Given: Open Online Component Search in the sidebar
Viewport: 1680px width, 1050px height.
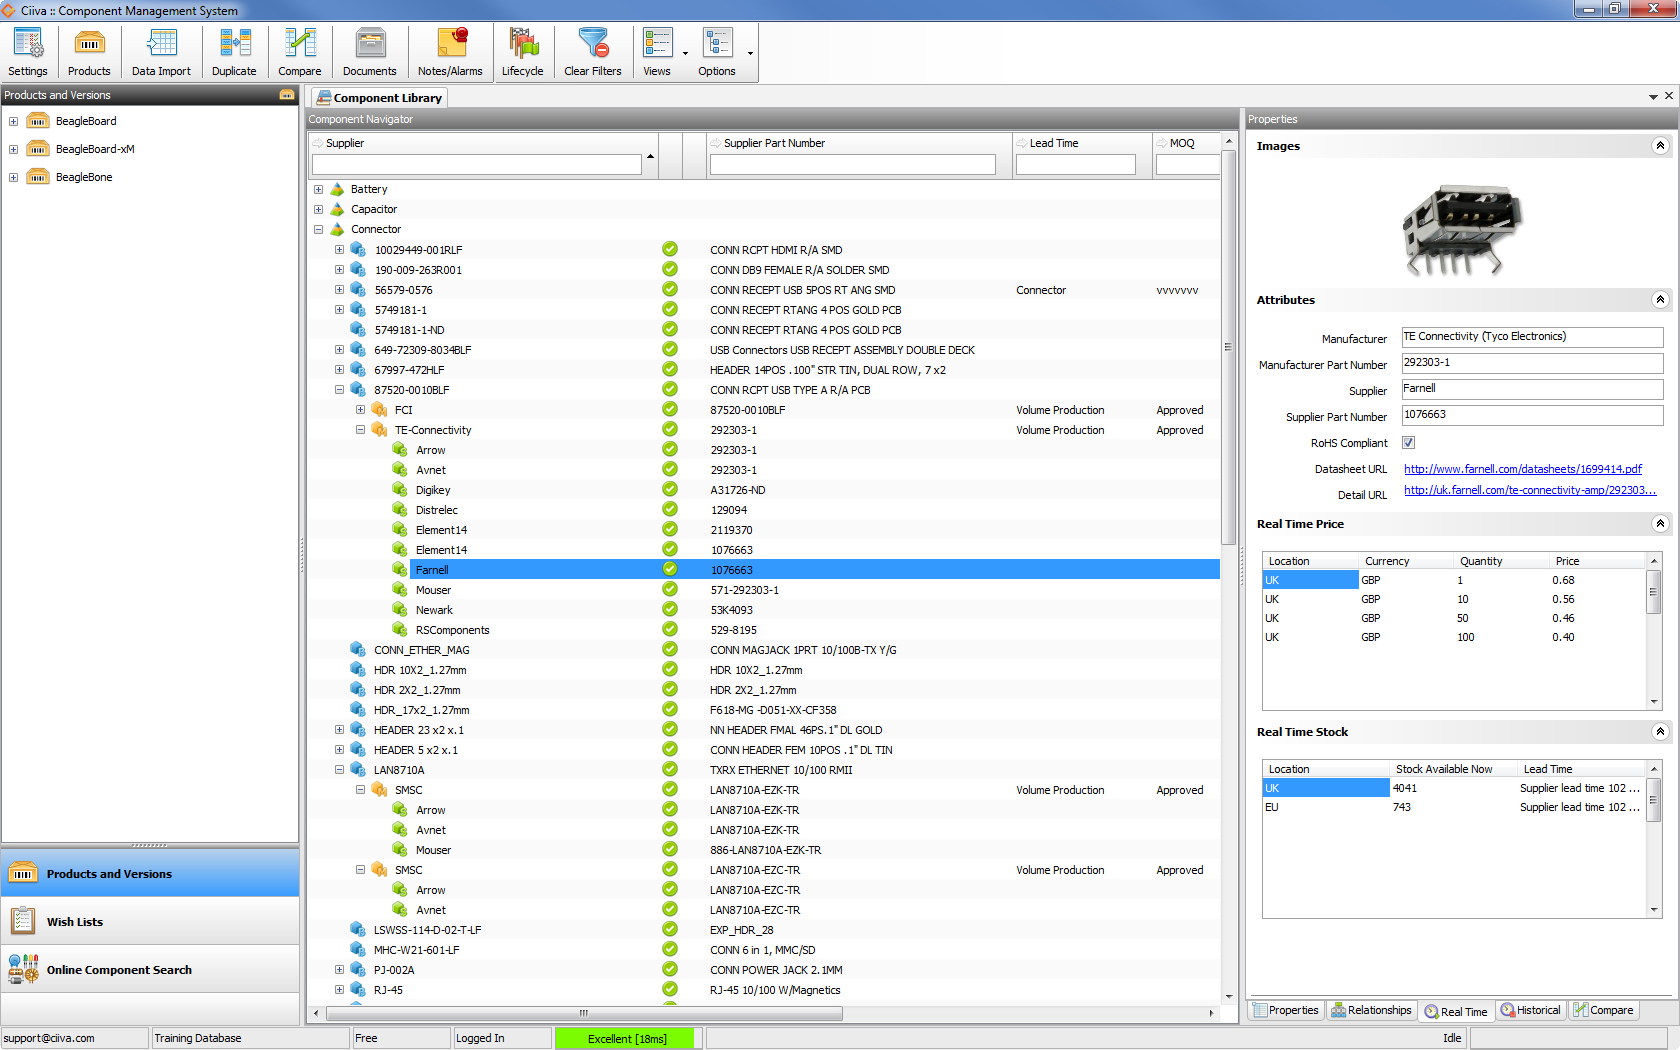Looking at the screenshot, I should tap(119, 969).
